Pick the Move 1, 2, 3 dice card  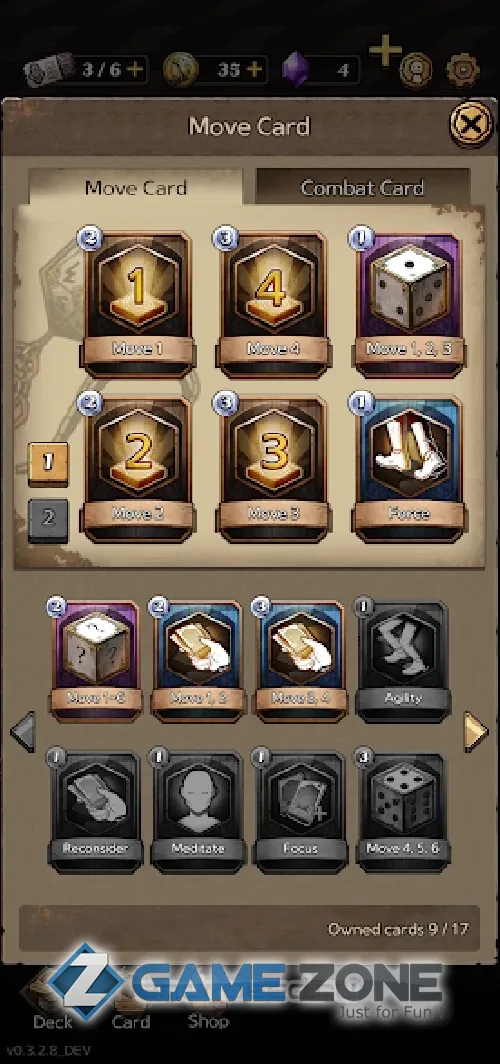pyautogui.click(x=408, y=303)
